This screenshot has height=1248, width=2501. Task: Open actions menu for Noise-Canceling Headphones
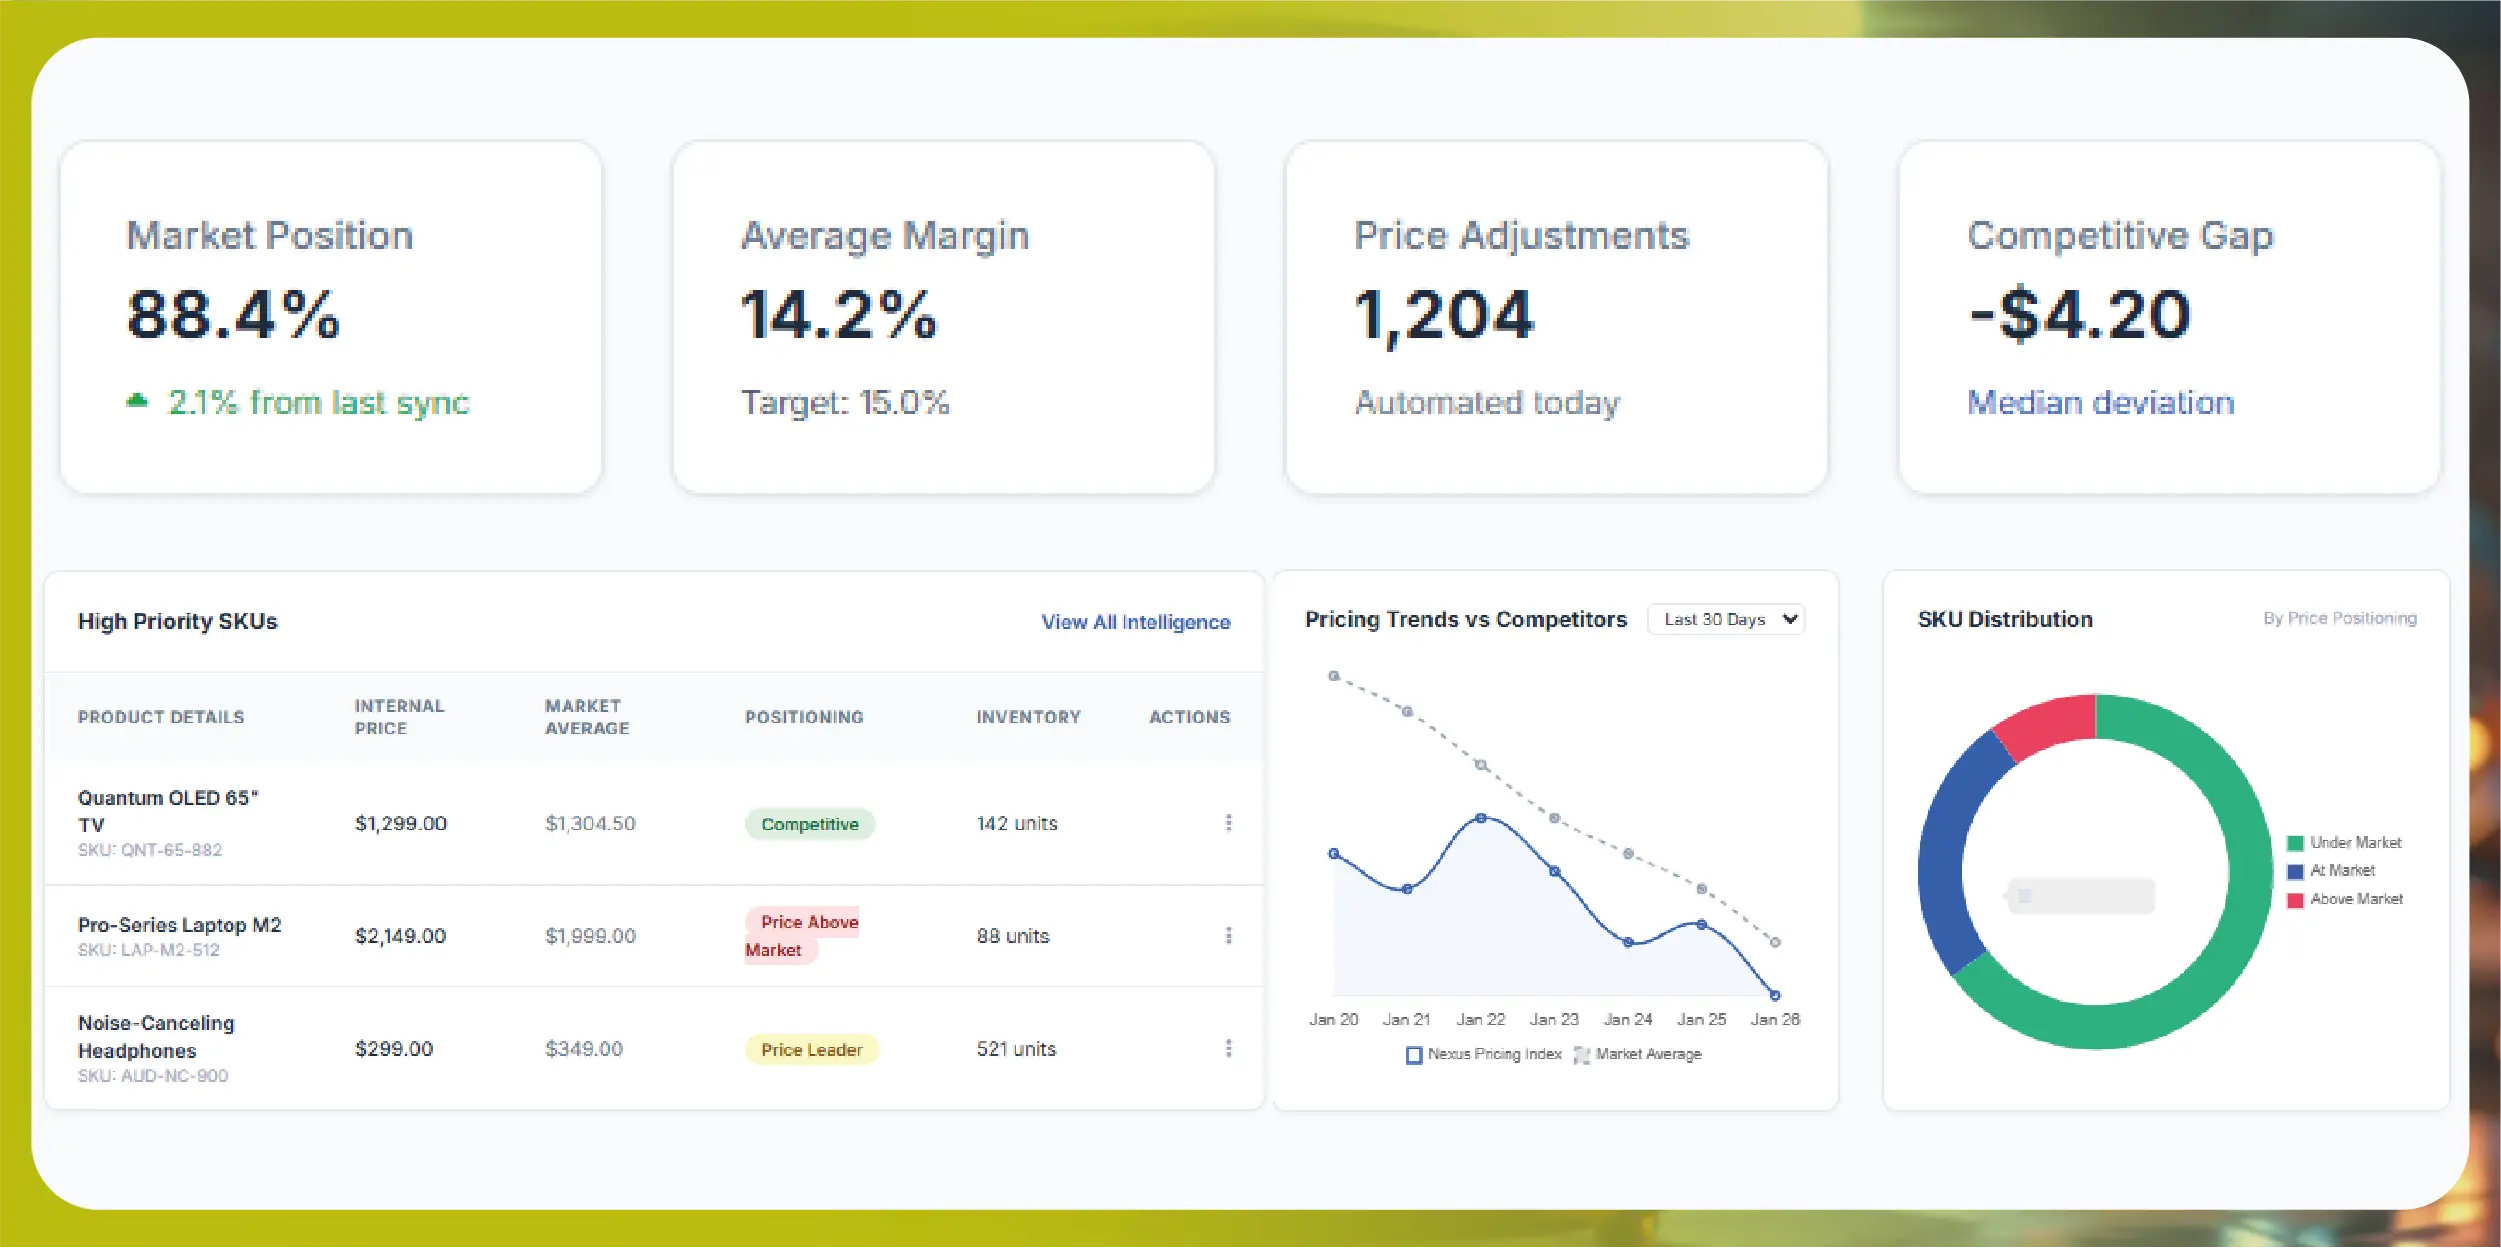pos(1228,1048)
